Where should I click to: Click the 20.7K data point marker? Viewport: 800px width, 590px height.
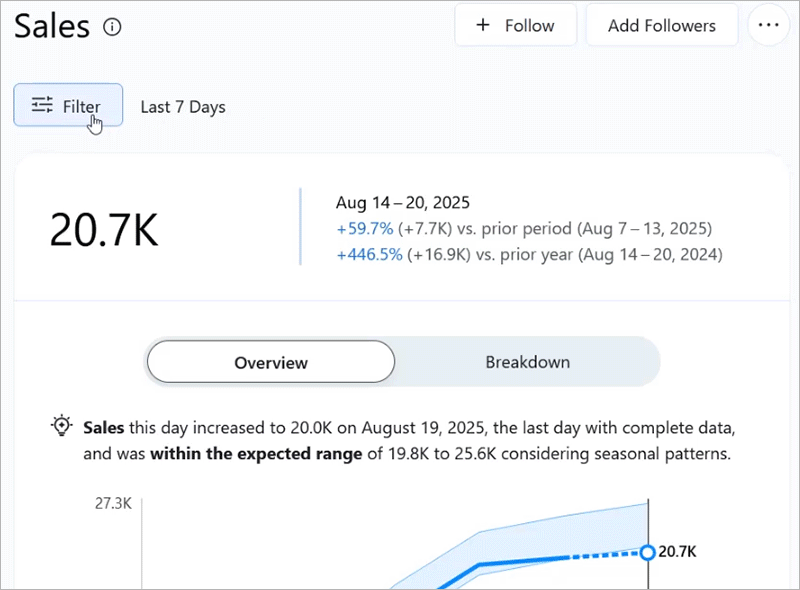(647, 552)
